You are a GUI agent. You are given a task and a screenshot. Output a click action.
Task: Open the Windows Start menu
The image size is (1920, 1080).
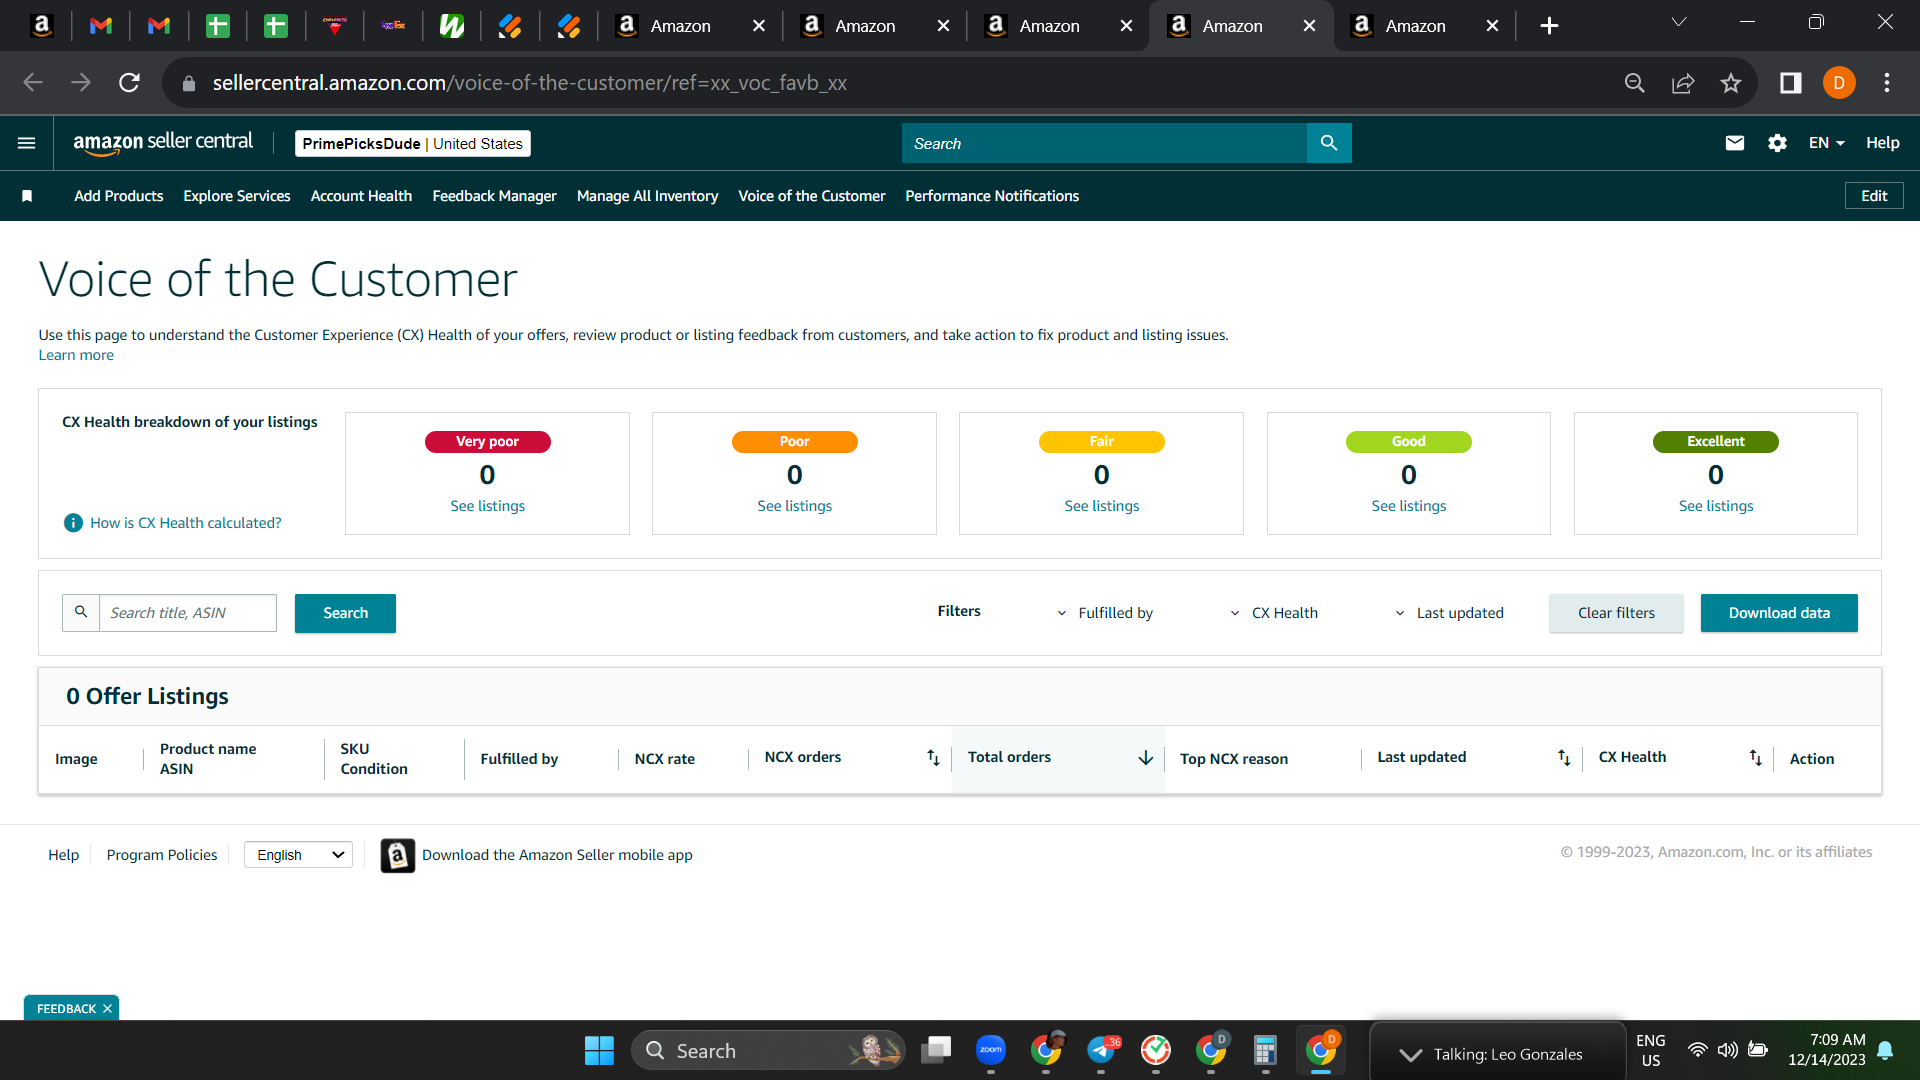pyautogui.click(x=599, y=1050)
